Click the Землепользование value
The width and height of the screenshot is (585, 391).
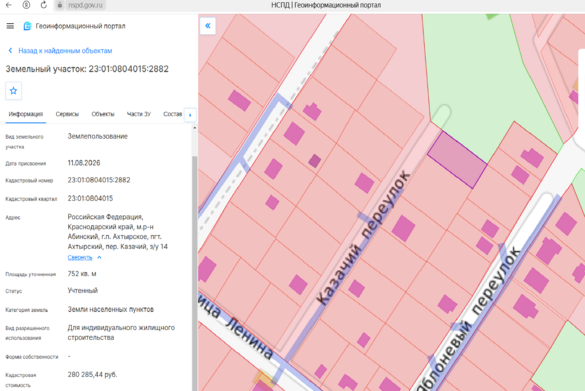click(98, 137)
